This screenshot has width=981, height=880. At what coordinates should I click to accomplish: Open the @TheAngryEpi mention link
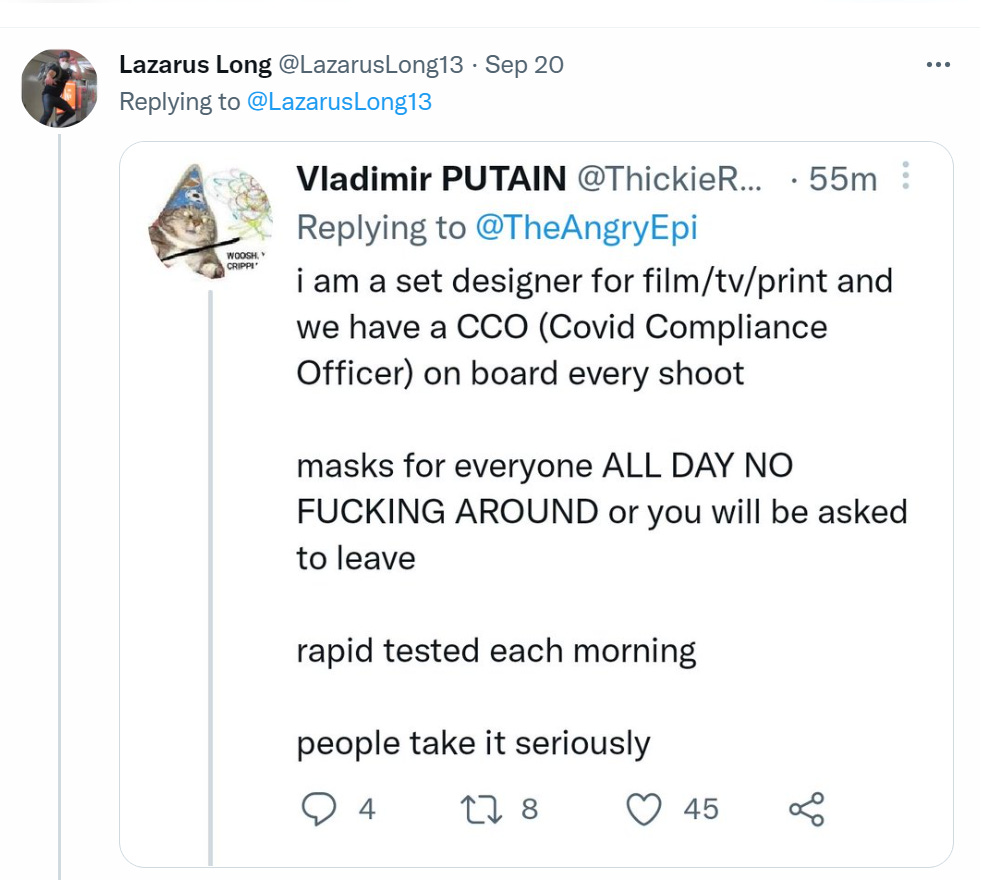click(x=585, y=227)
